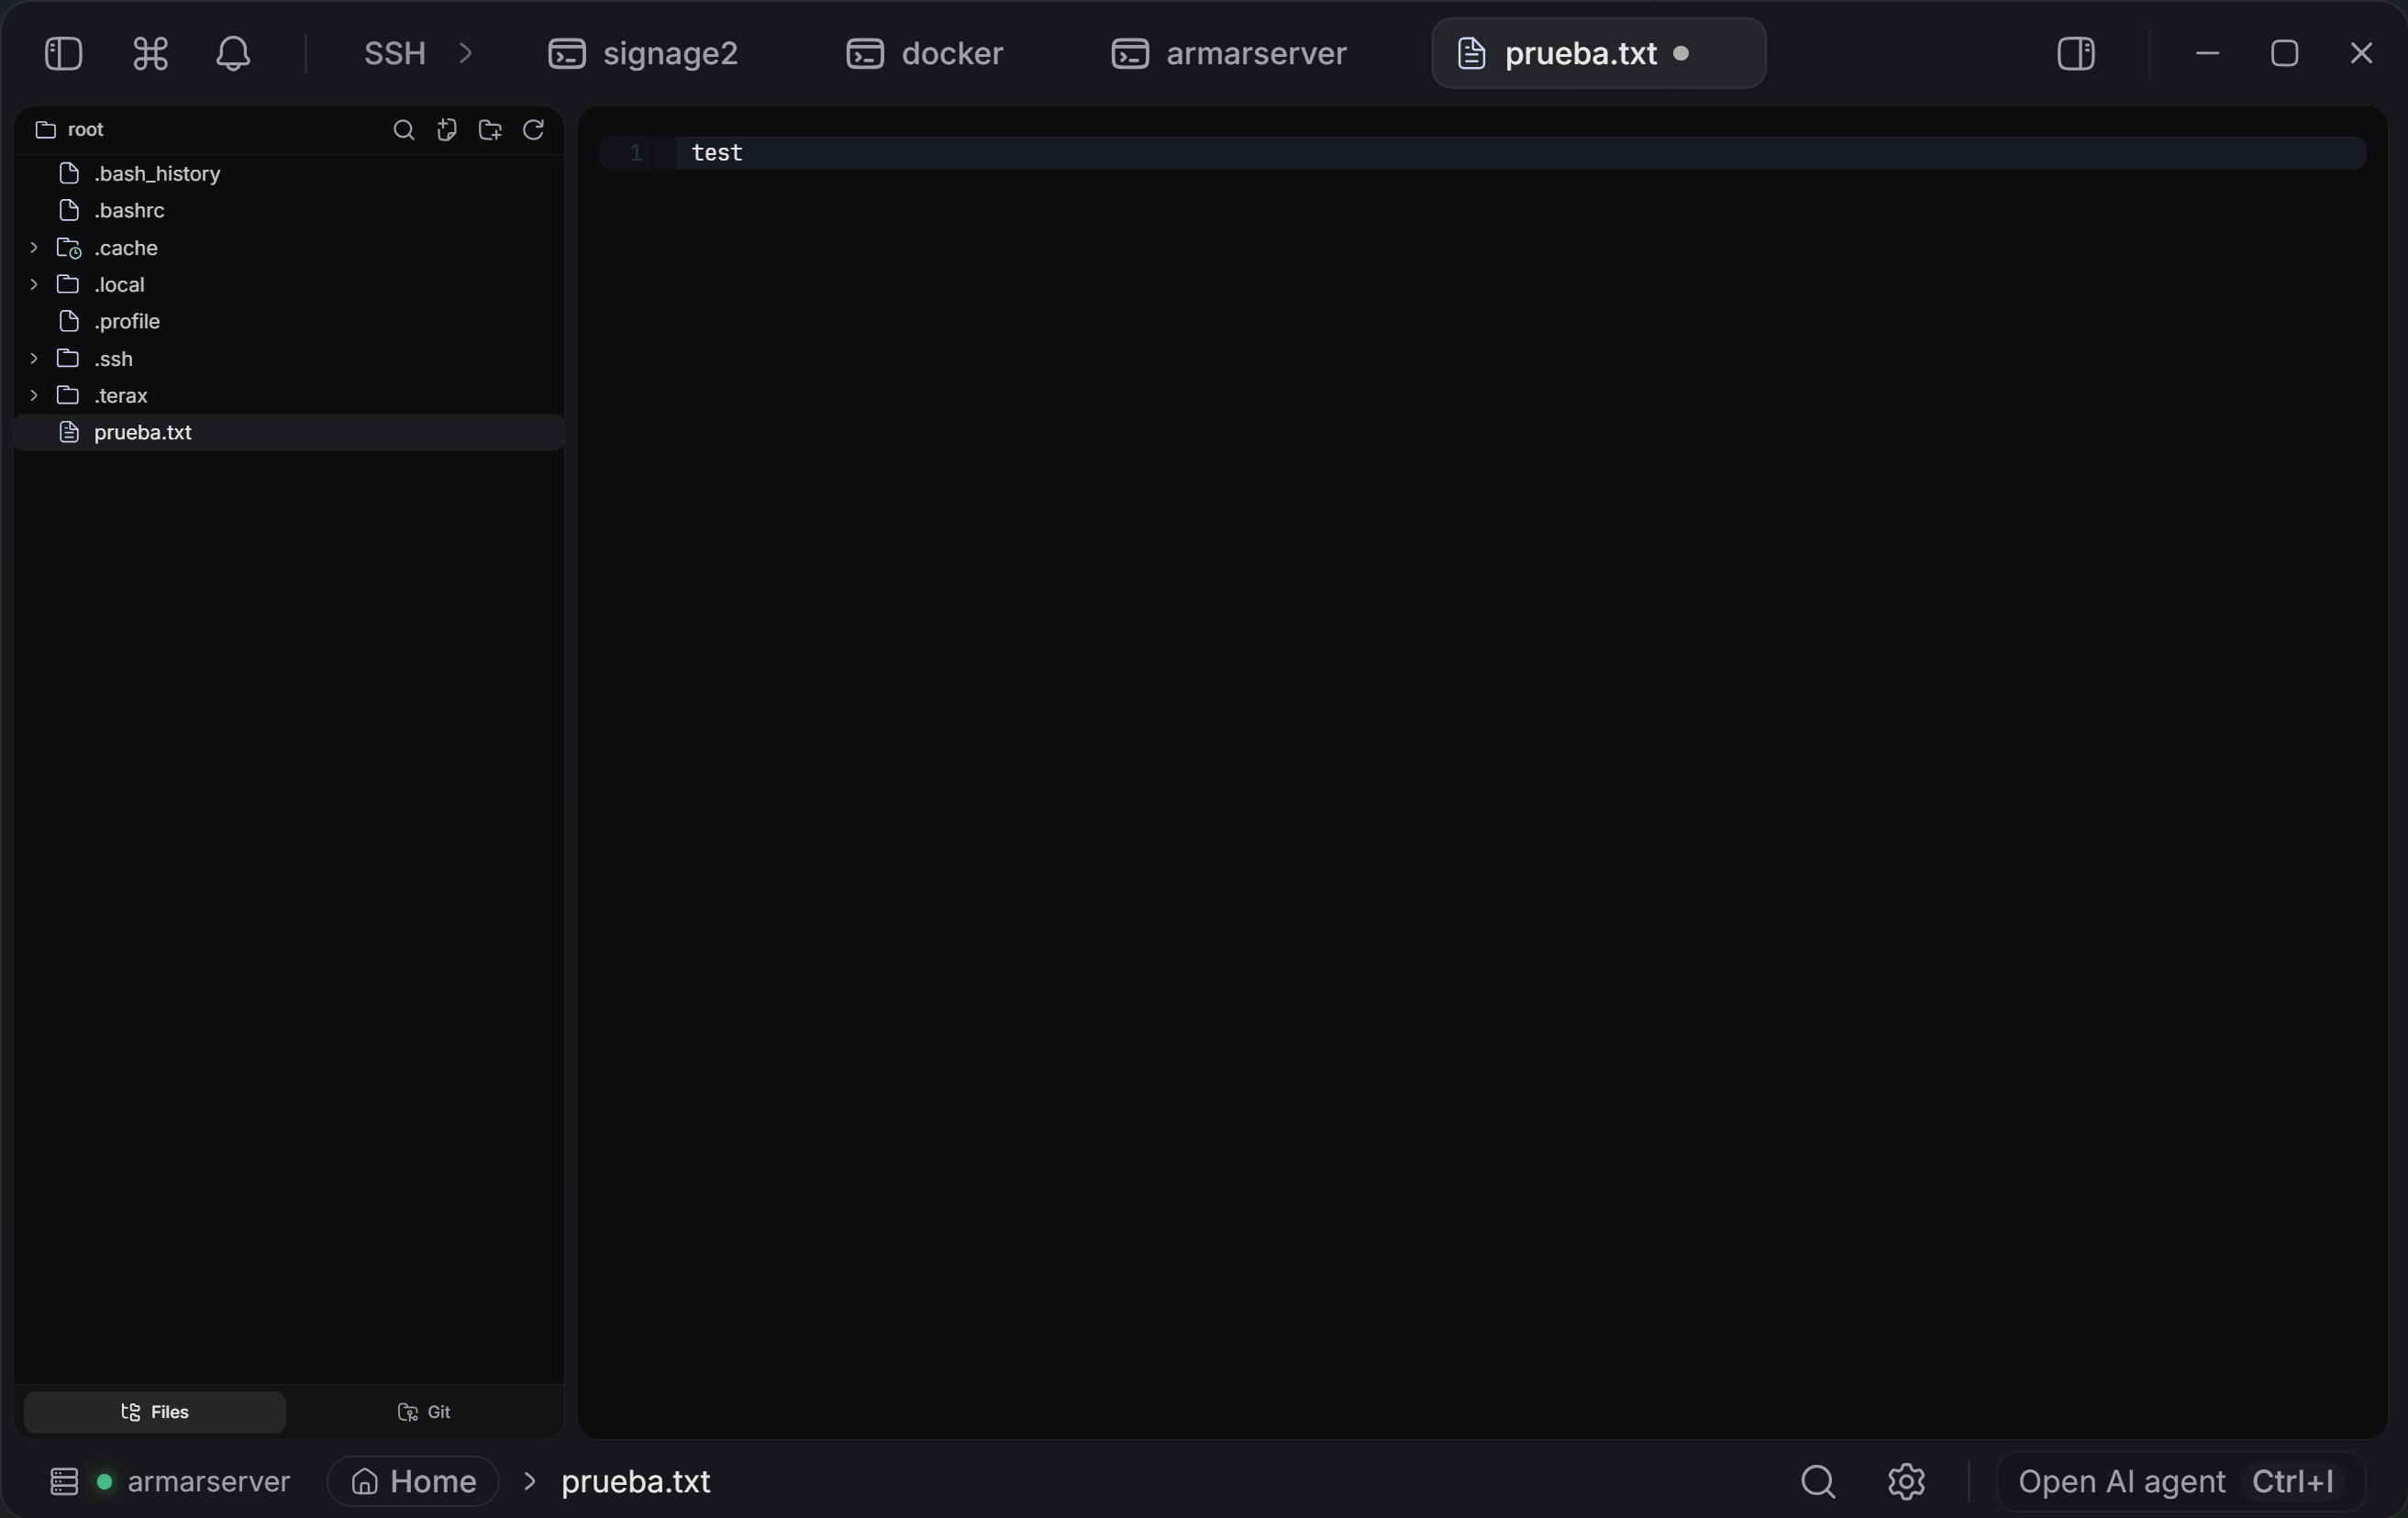Switch to the docker terminal tab
Image resolution: width=2408 pixels, height=1518 pixels.
924,53
